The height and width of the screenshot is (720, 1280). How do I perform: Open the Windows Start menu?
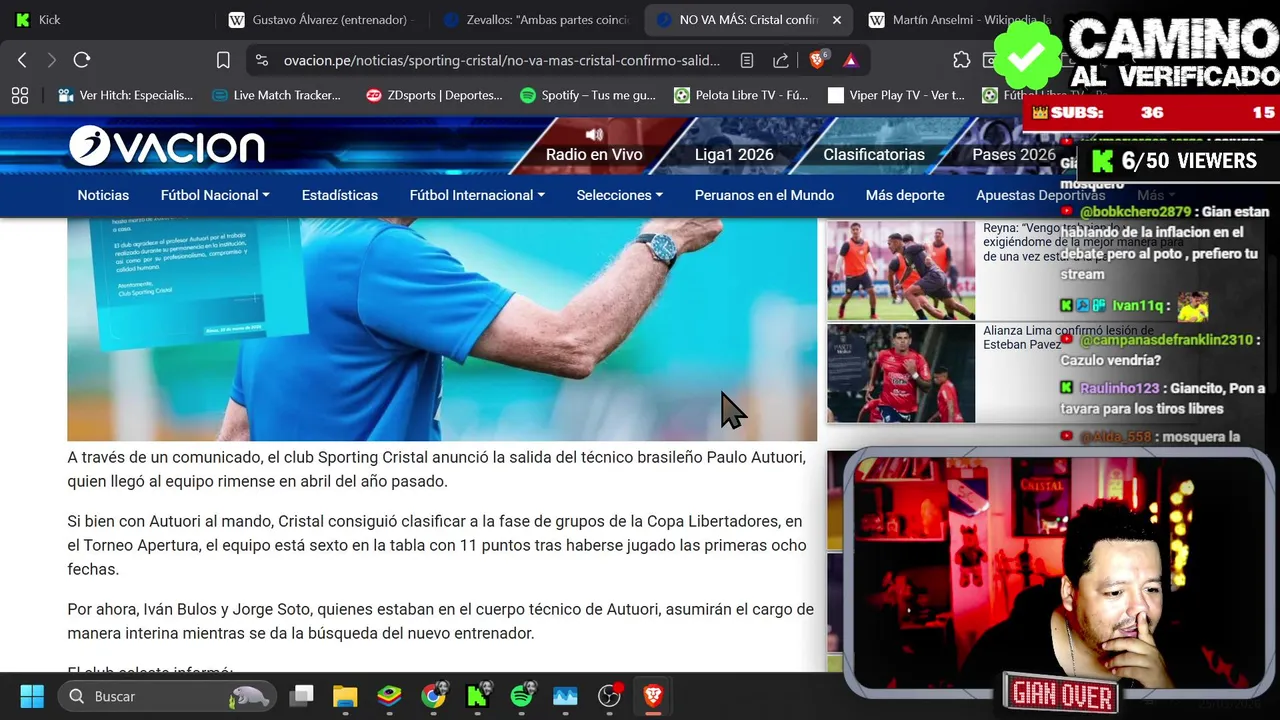pos(32,696)
